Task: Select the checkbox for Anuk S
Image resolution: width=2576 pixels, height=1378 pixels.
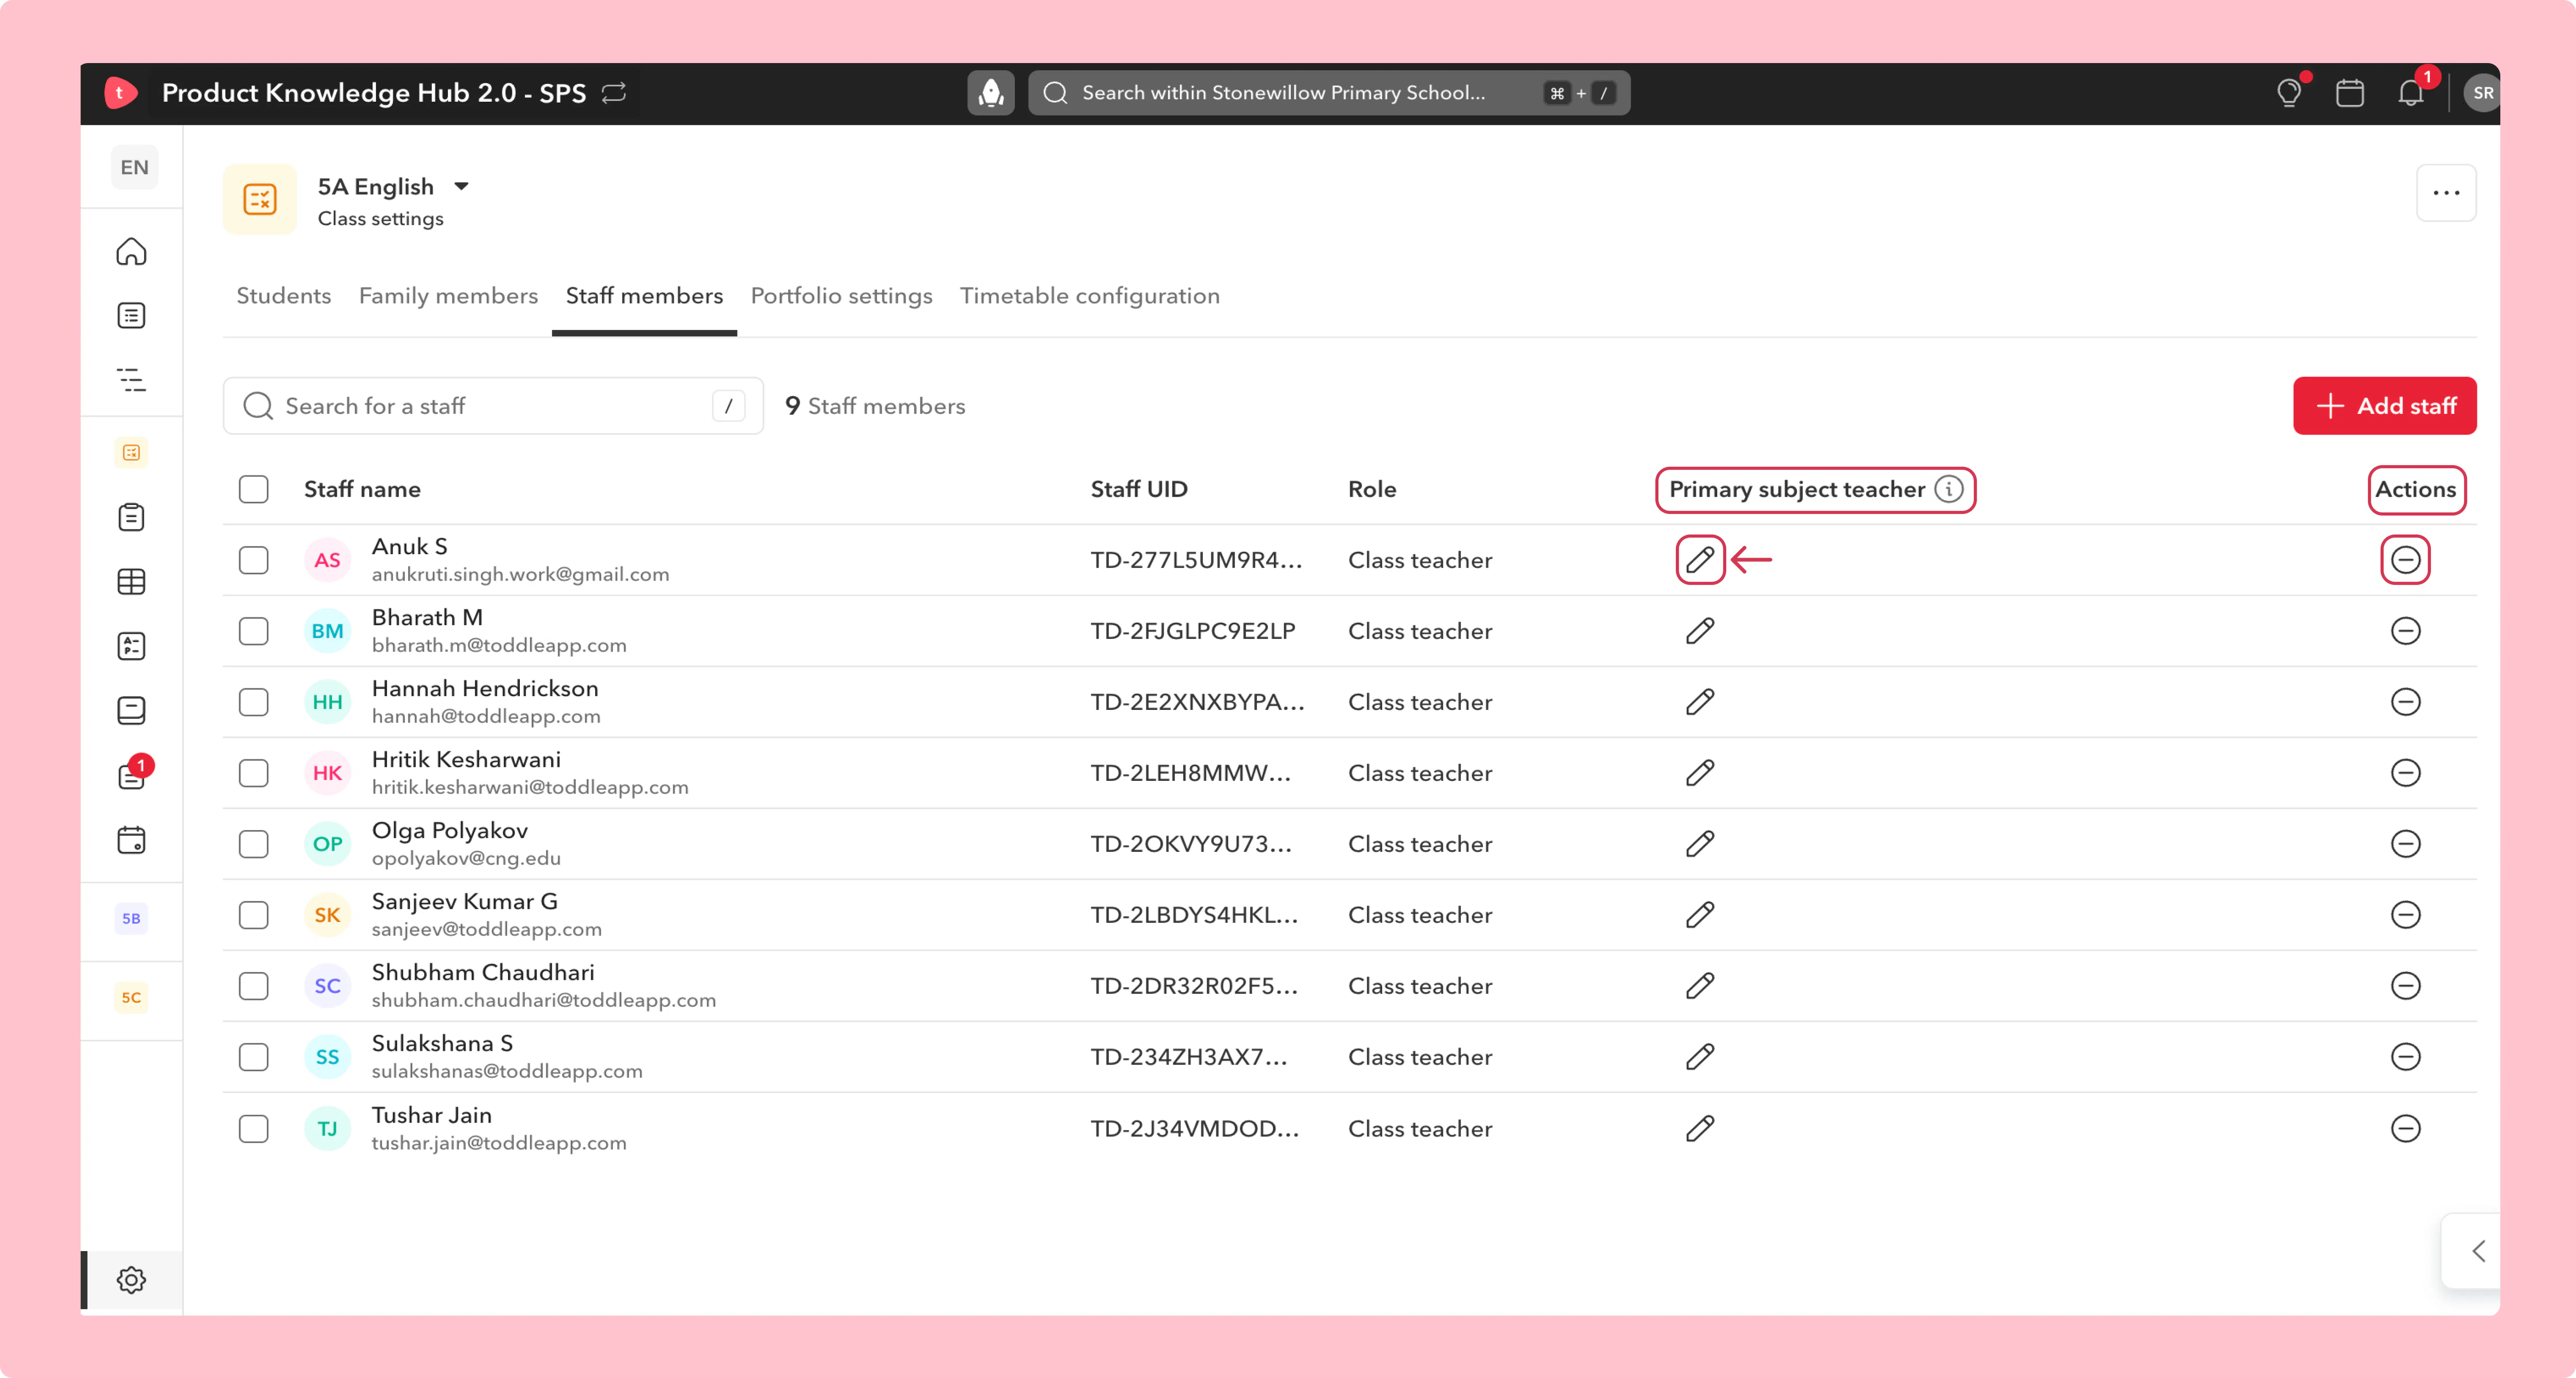Action: click(x=254, y=560)
